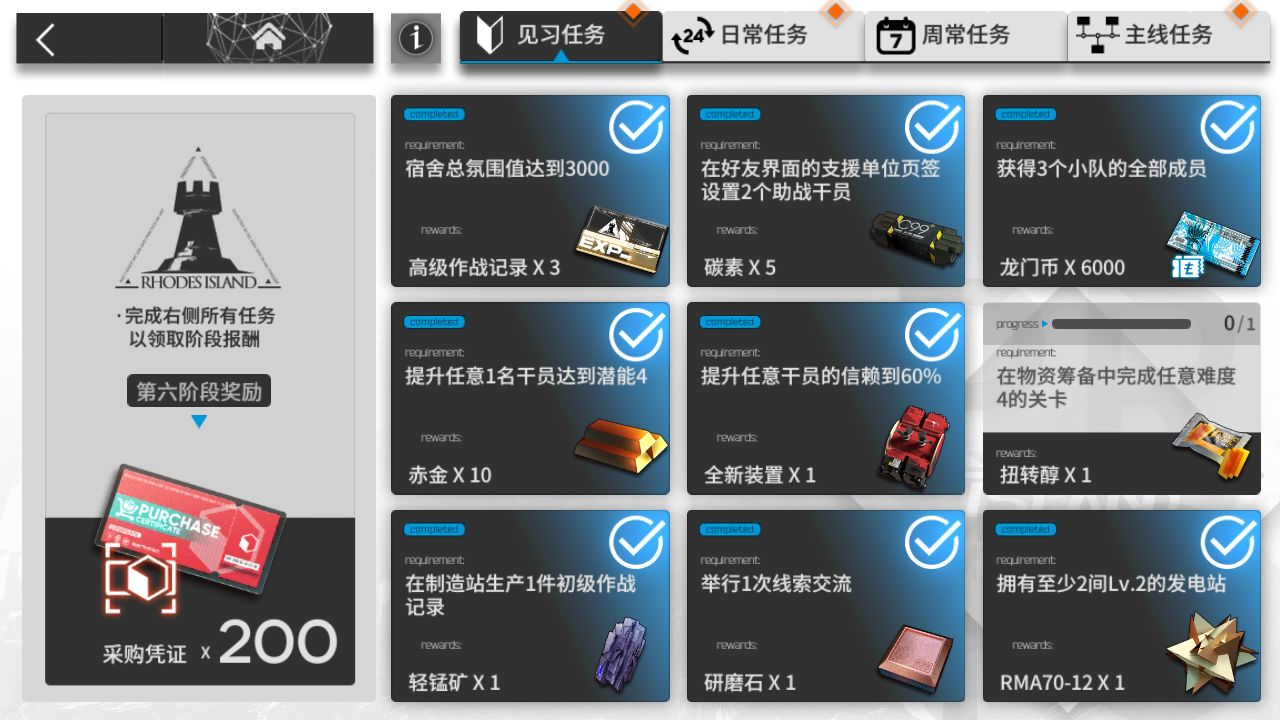Click the checkmark on 获得3个小队的全部成员 task
1280x720 pixels.
coord(1228,127)
